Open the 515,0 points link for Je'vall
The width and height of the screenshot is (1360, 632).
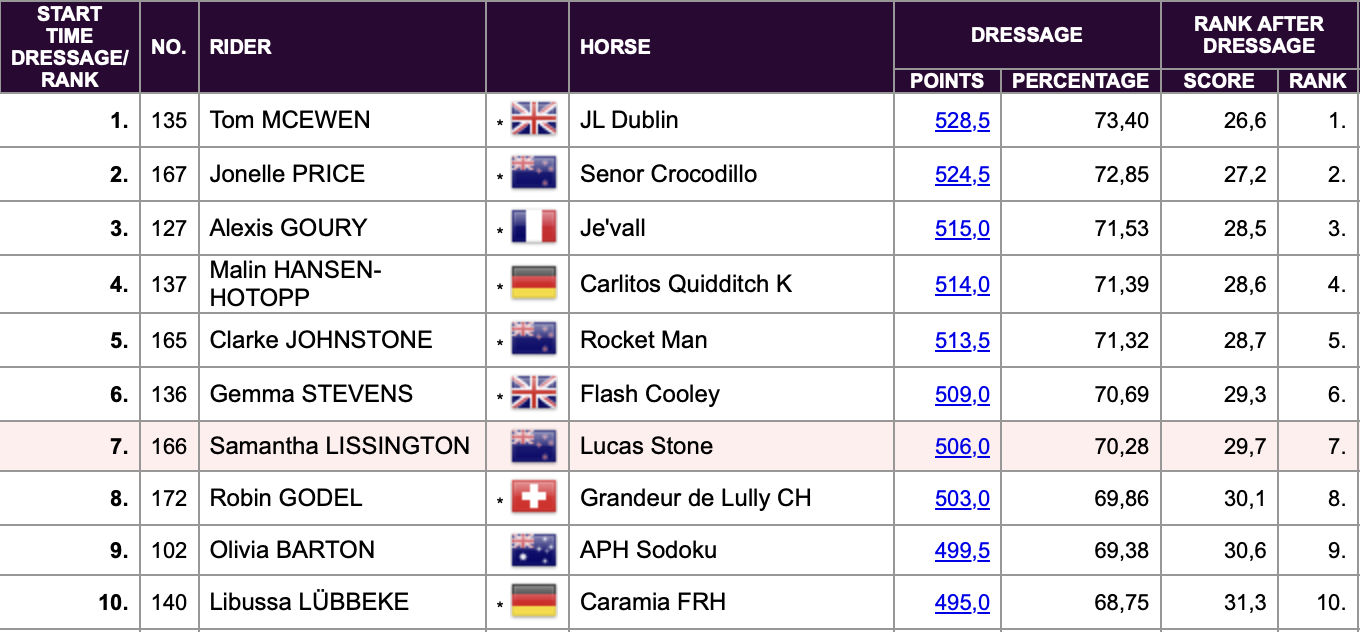[962, 229]
